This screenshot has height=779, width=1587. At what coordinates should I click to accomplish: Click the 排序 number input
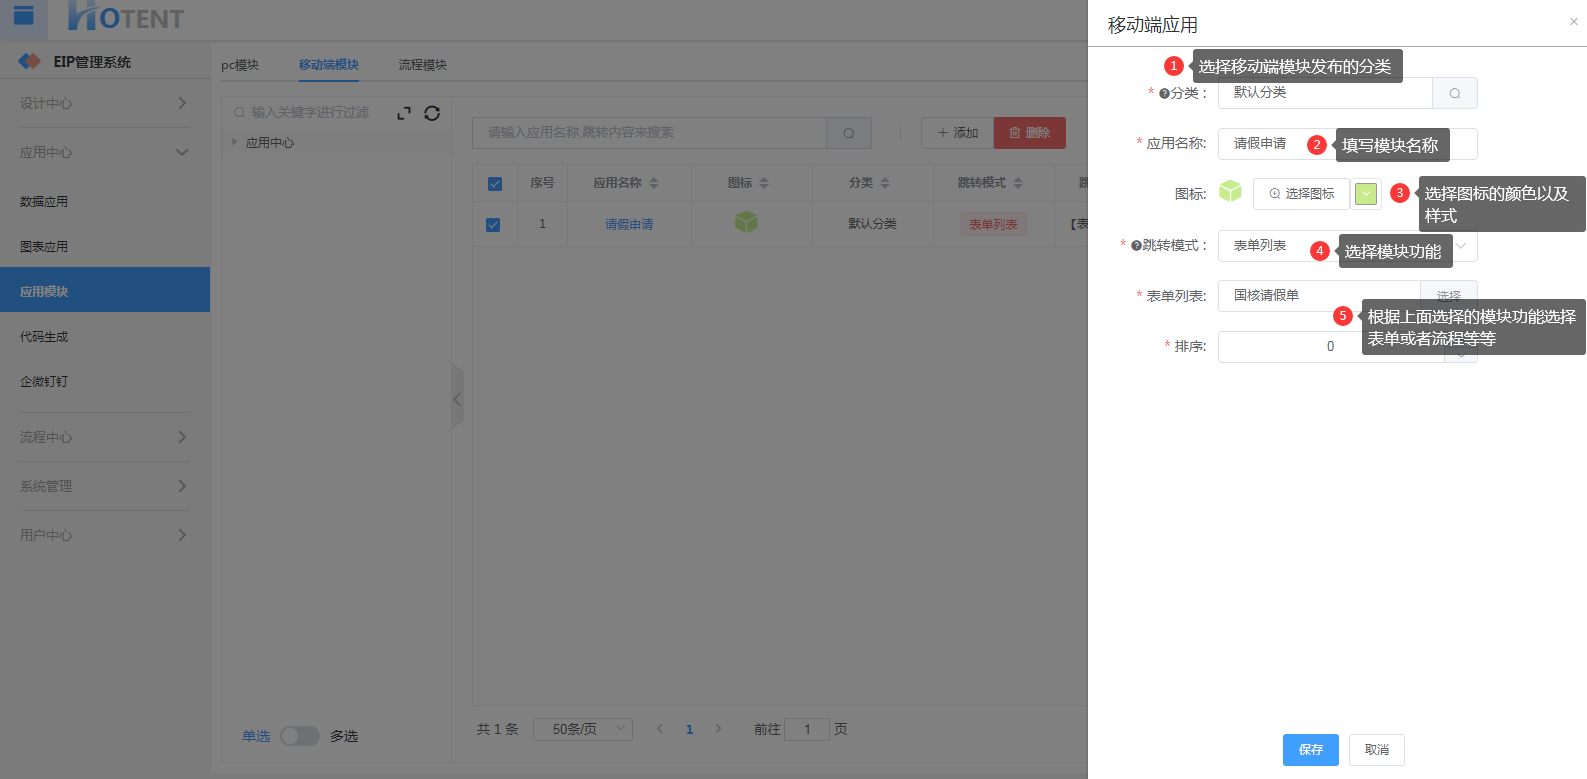[1331, 347]
